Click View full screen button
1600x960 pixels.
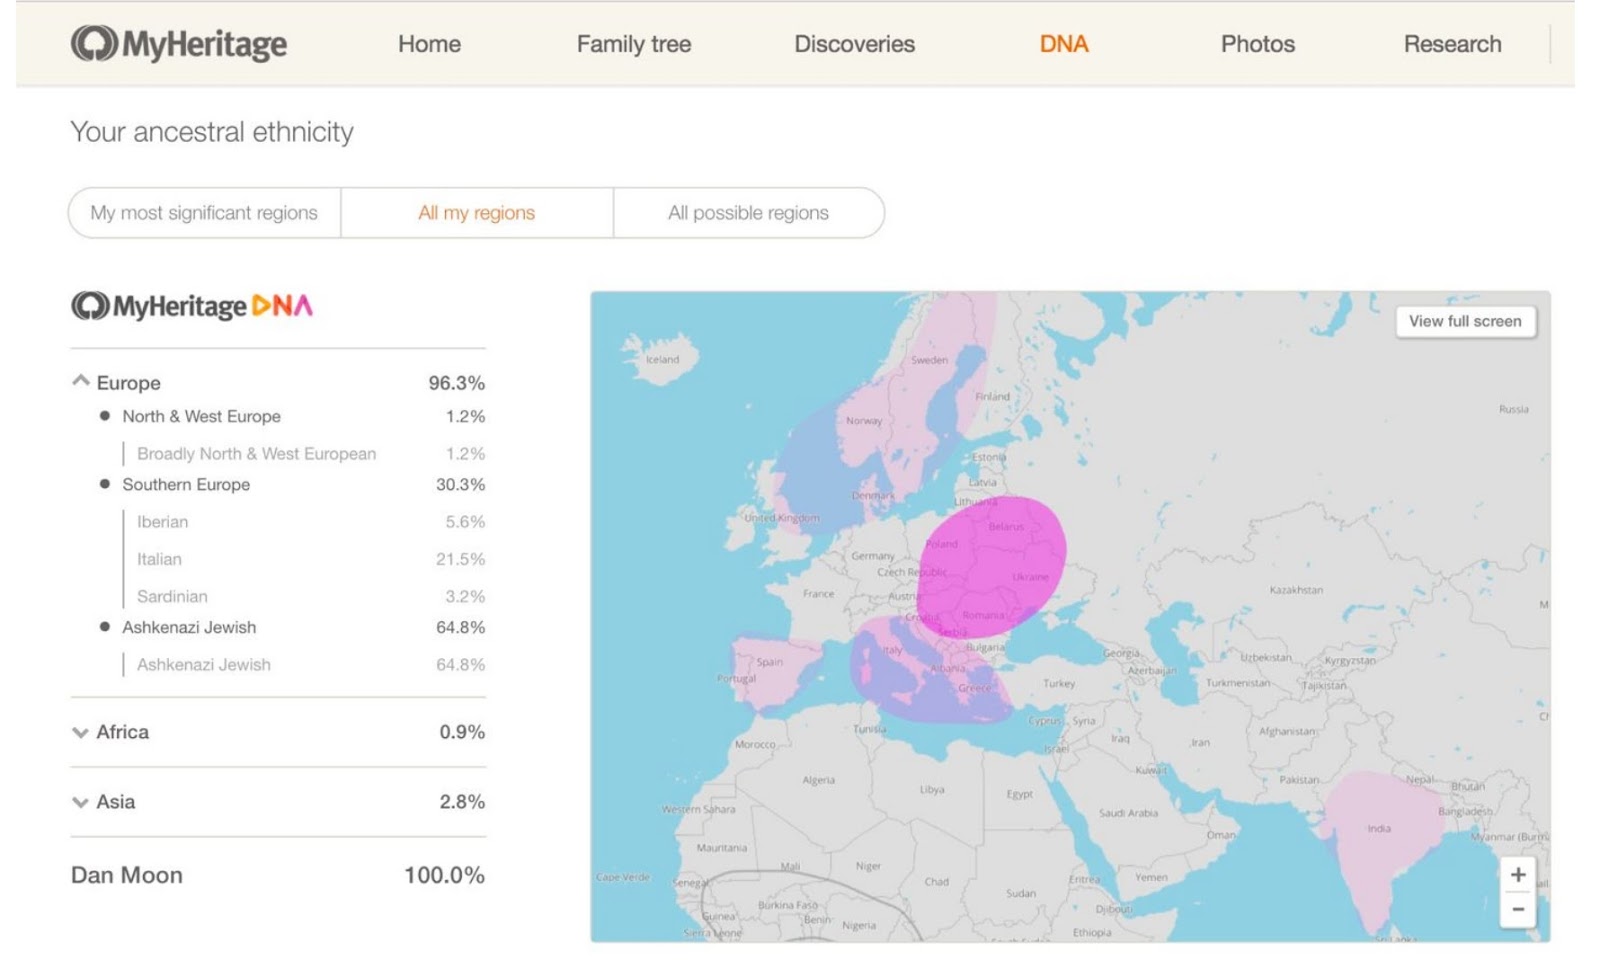1464,321
